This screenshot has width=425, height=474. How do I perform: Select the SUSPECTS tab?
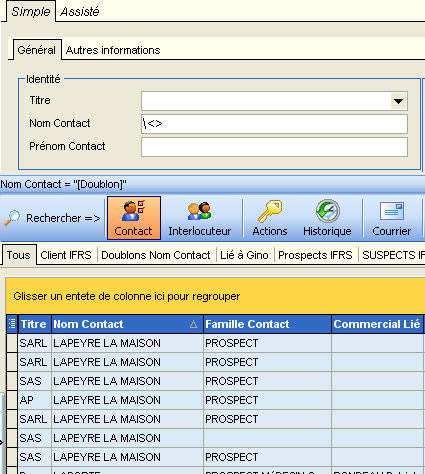pos(392,255)
